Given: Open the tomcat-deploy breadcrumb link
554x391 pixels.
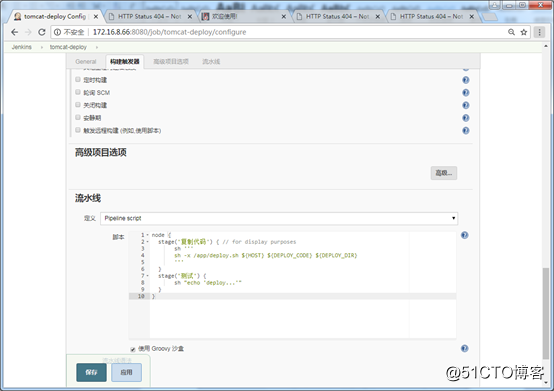Looking at the screenshot, I should [68, 47].
